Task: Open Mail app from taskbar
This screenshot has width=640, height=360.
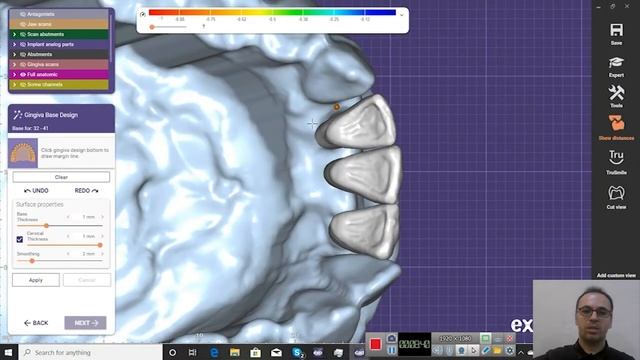Action: pos(276,352)
